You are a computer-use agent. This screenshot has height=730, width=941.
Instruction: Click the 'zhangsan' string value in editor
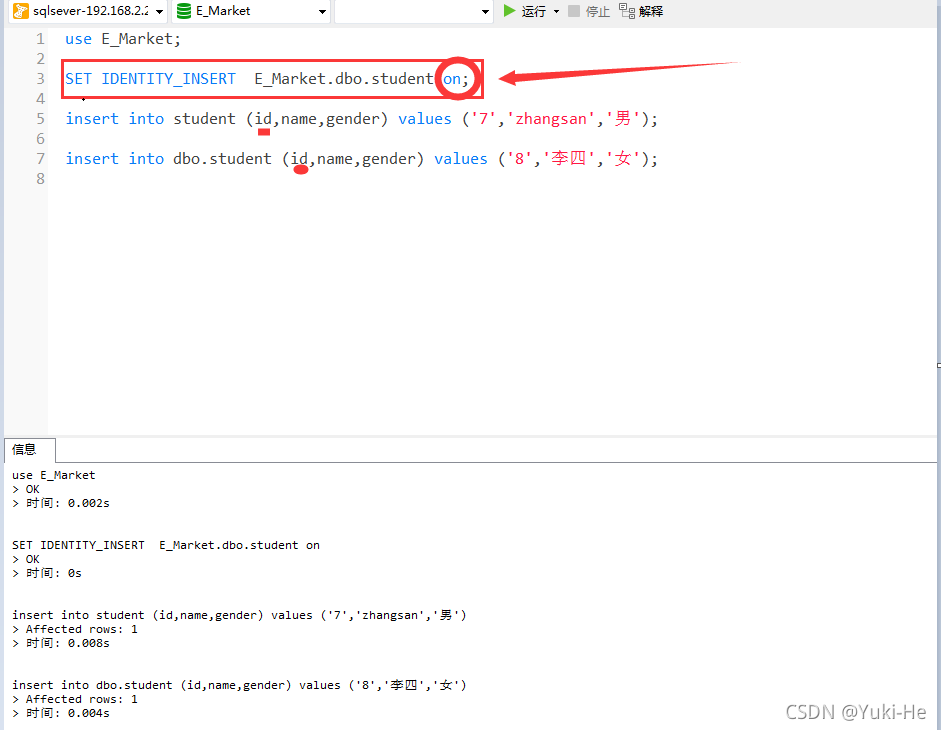pos(550,119)
